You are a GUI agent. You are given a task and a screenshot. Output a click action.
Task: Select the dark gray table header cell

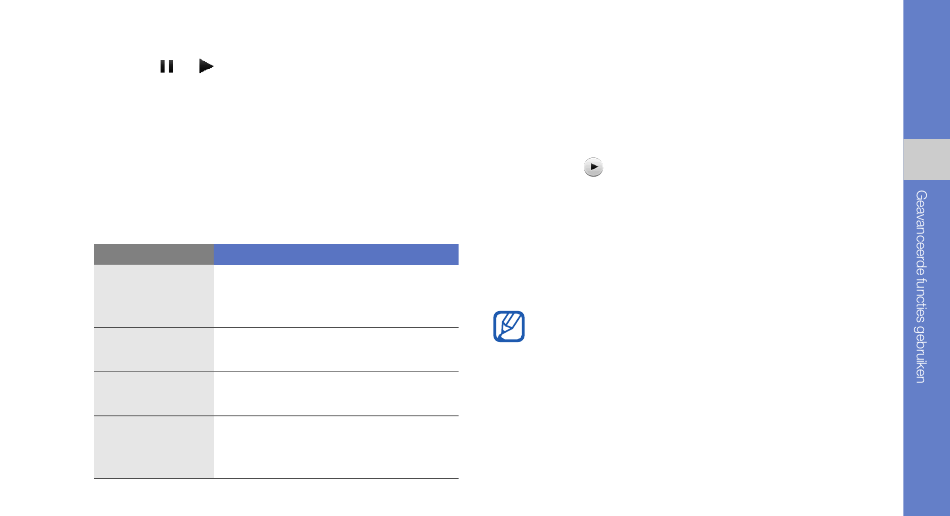154,254
